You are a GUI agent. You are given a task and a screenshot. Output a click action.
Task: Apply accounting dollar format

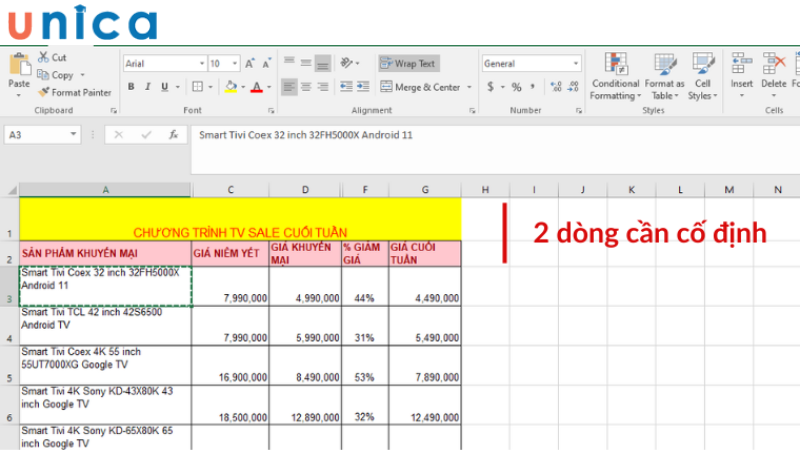pos(490,87)
